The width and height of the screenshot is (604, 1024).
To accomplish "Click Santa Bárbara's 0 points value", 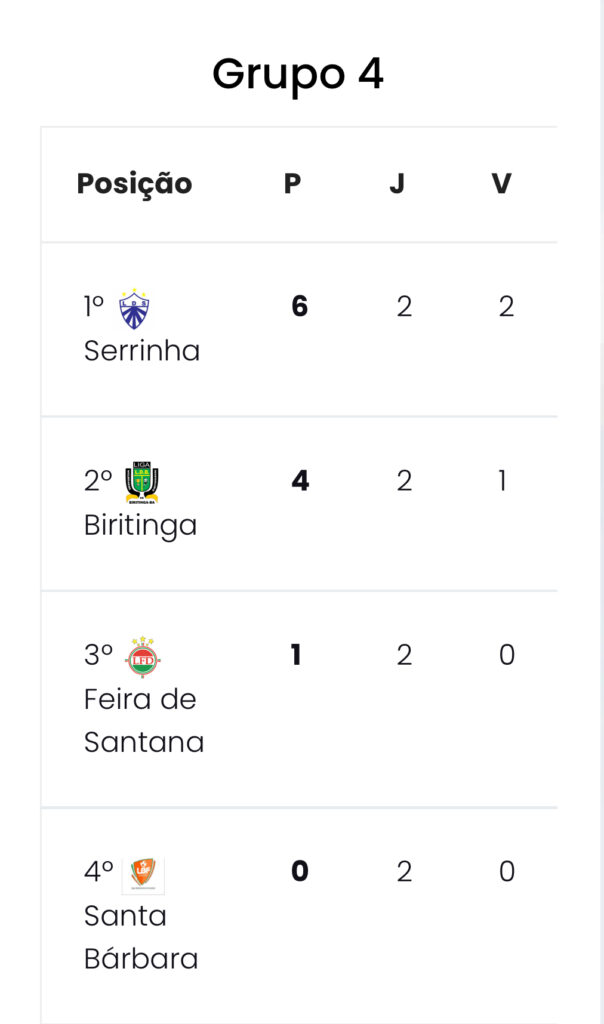I will (299, 872).
